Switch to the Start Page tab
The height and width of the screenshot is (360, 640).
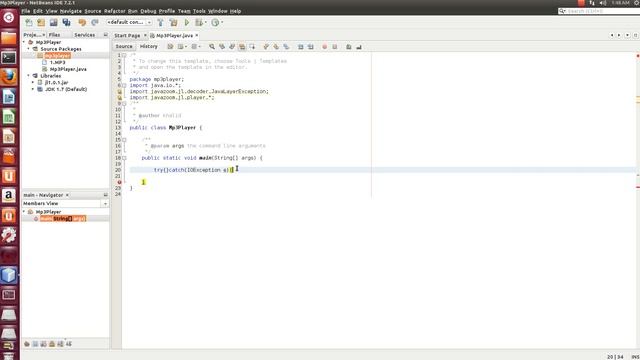pos(127,36)
